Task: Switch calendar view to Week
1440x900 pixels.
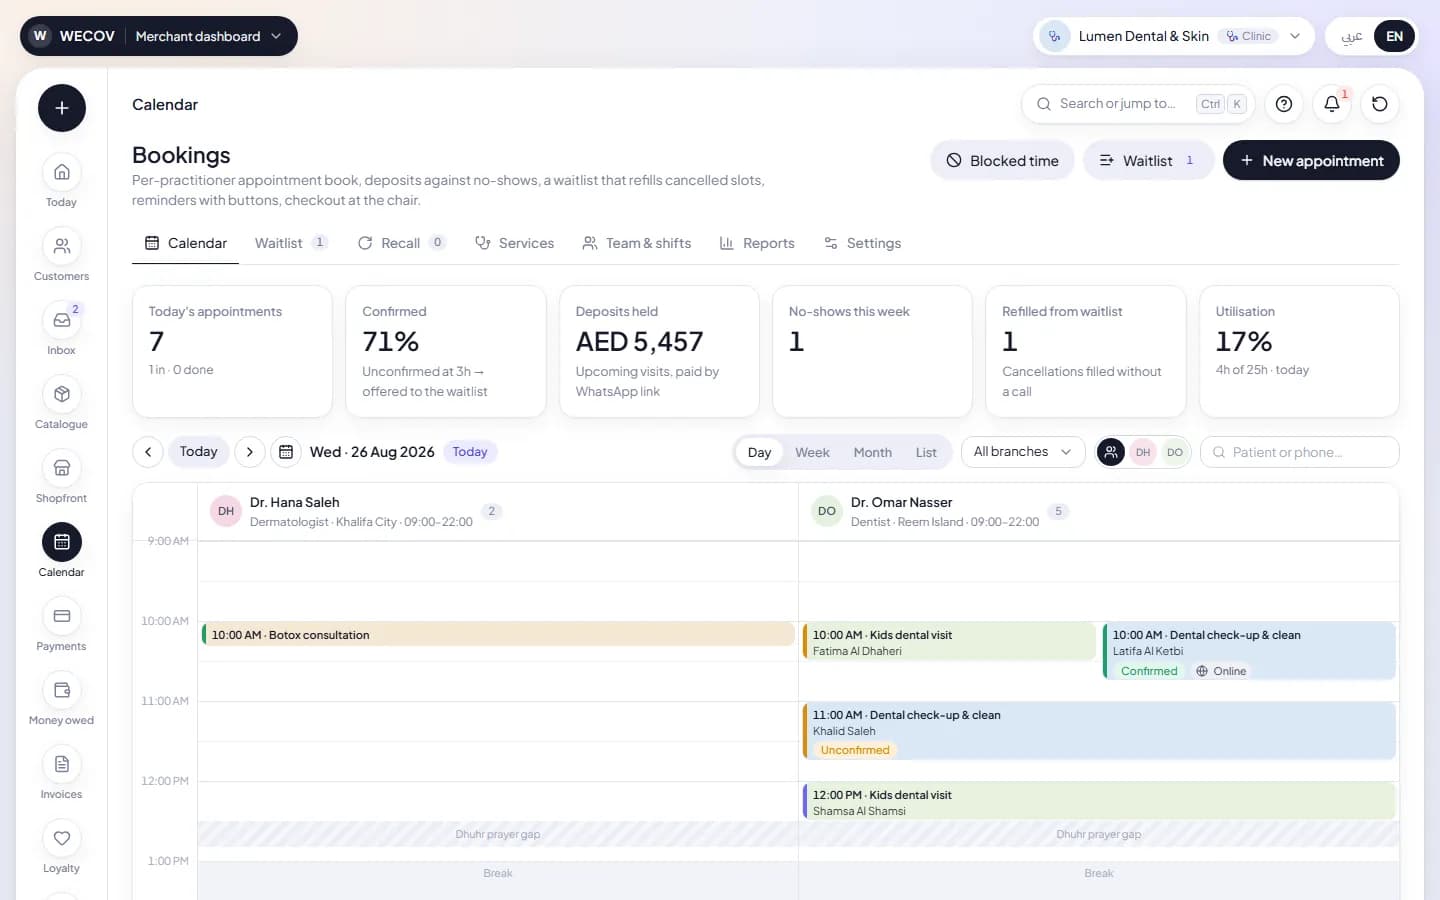Action: [812, 452]
